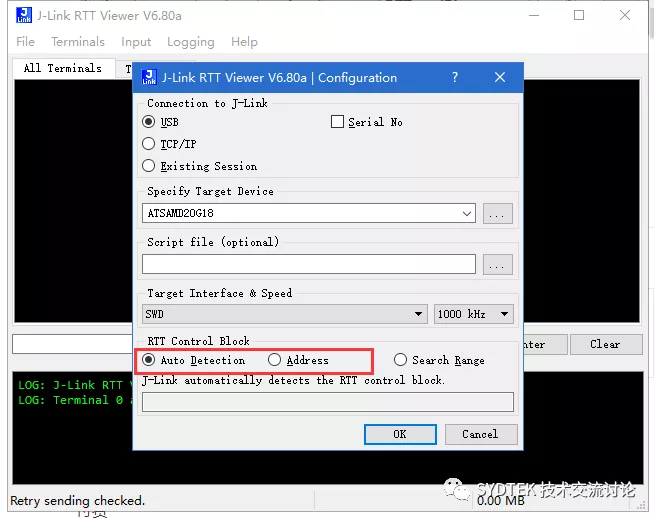656x519 pixels.
Task: Expand the ATSAMD20G18 target device dropdown
Action: click(467, 214)
